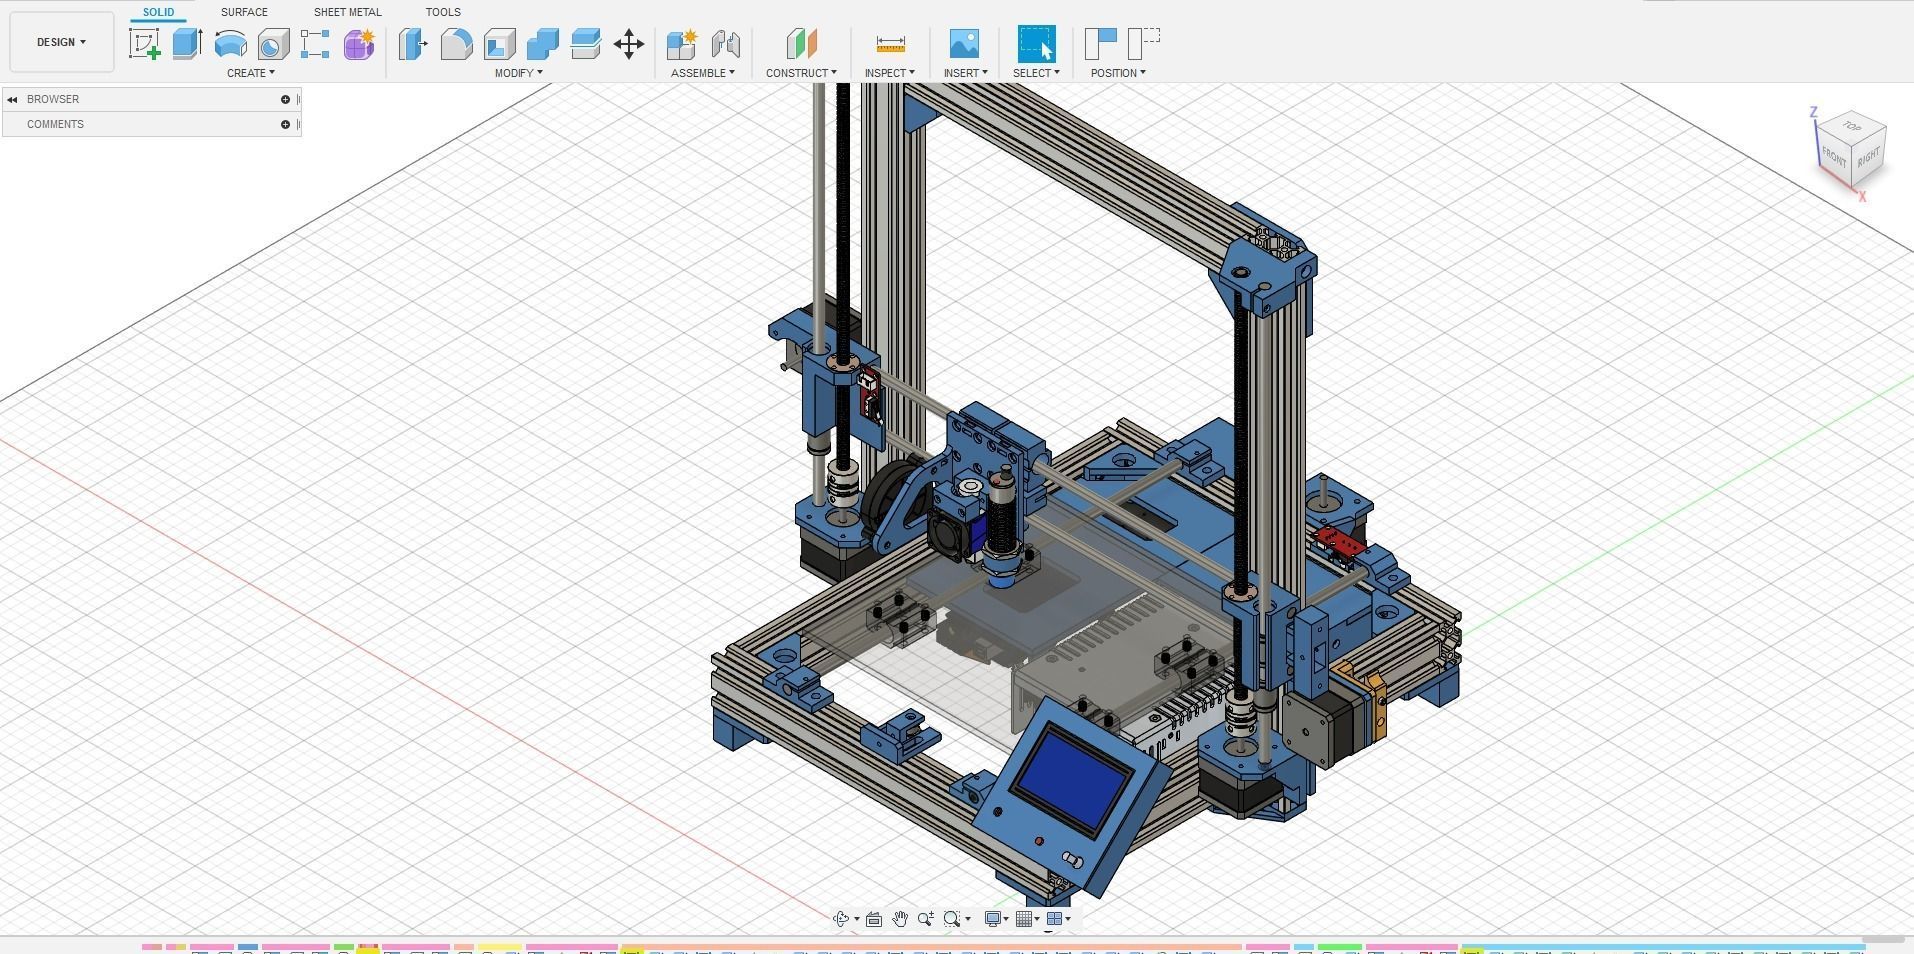Open the Viewports layout icon
Viewport: 1914px width, 954px height.
coord(1054,919)
